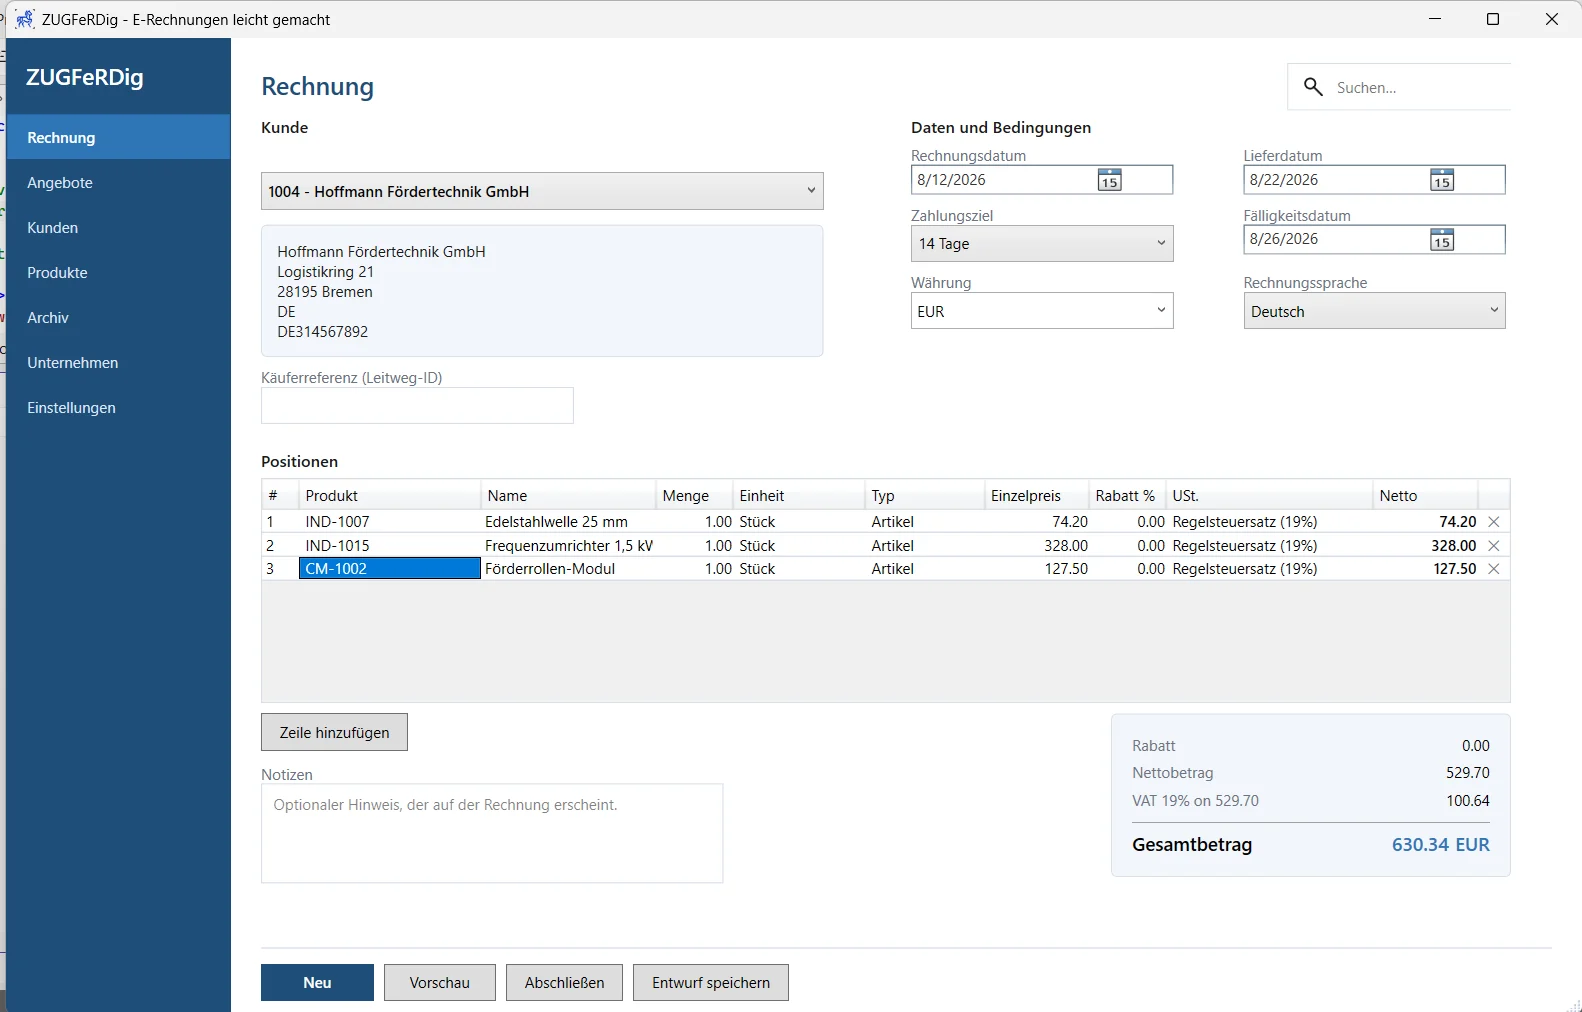
Task: Click Einzelpreis 127.50 cell
Action: pos(1037,569)
